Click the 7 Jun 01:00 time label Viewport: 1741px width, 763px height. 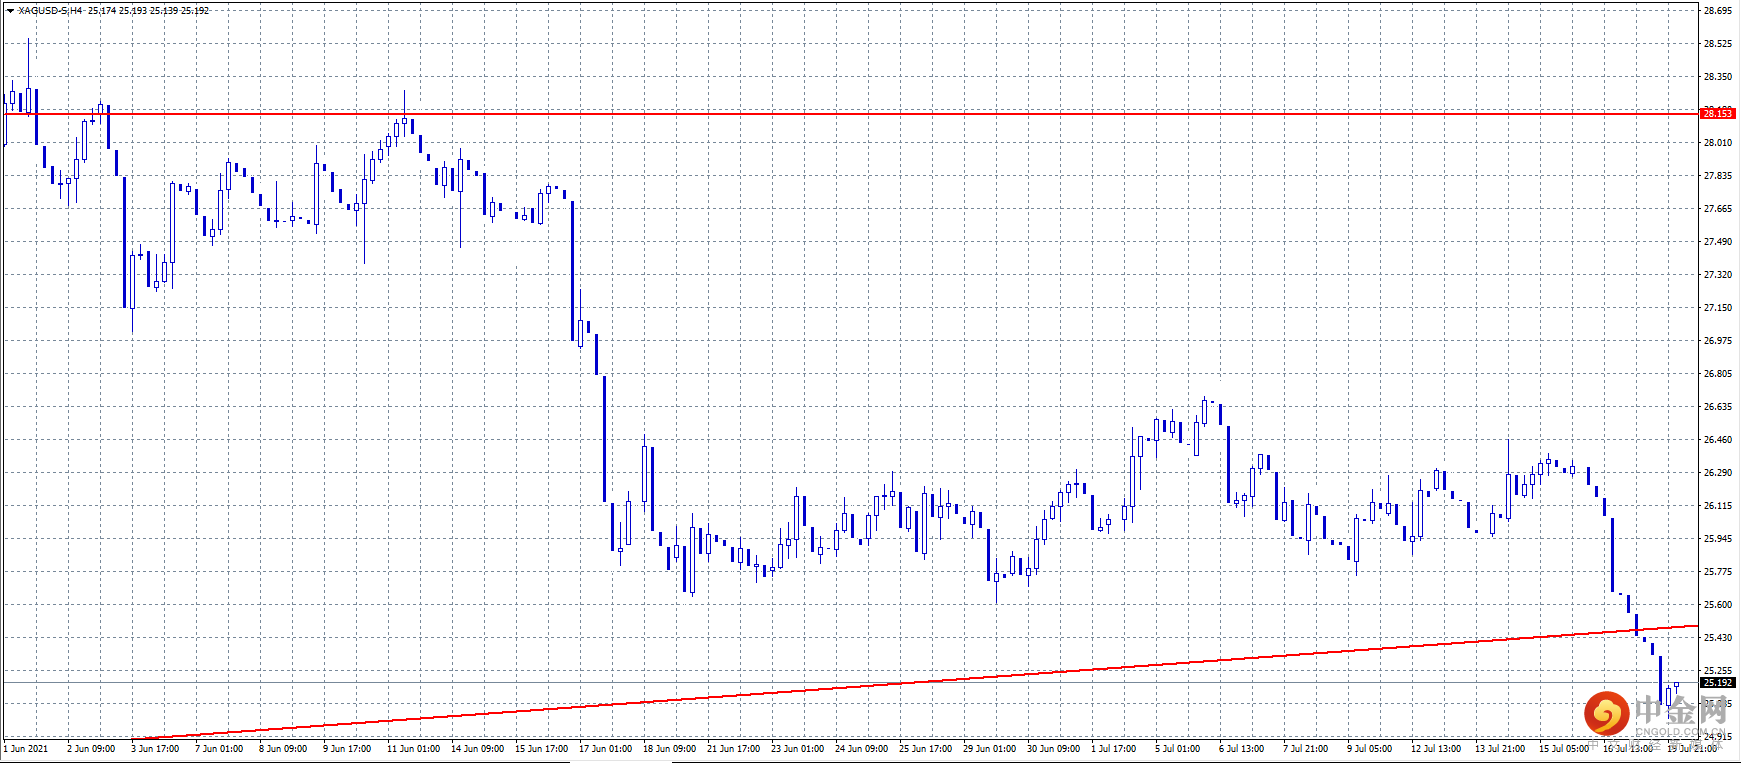219,749
